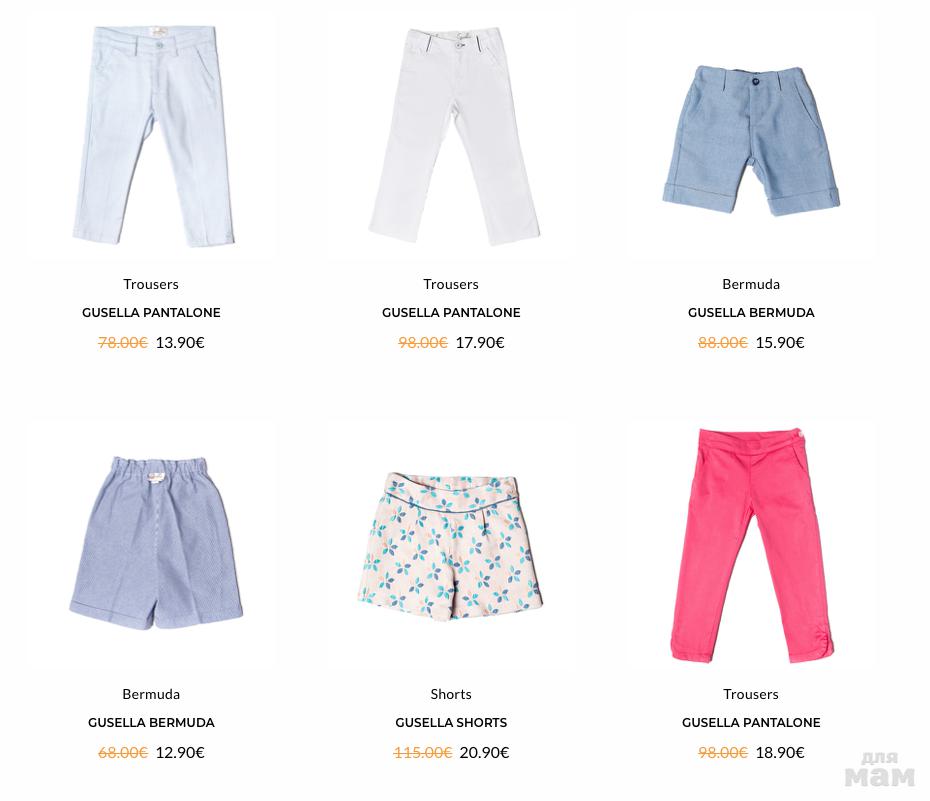
Task: Click Bermuda category above the 15.90€ item
Action: tap(751, 284)
